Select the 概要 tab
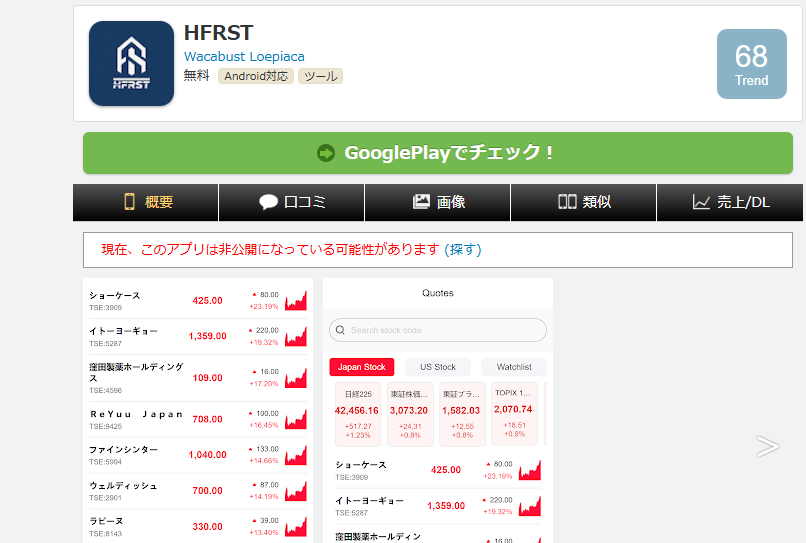806x543 pixels. 145,202
